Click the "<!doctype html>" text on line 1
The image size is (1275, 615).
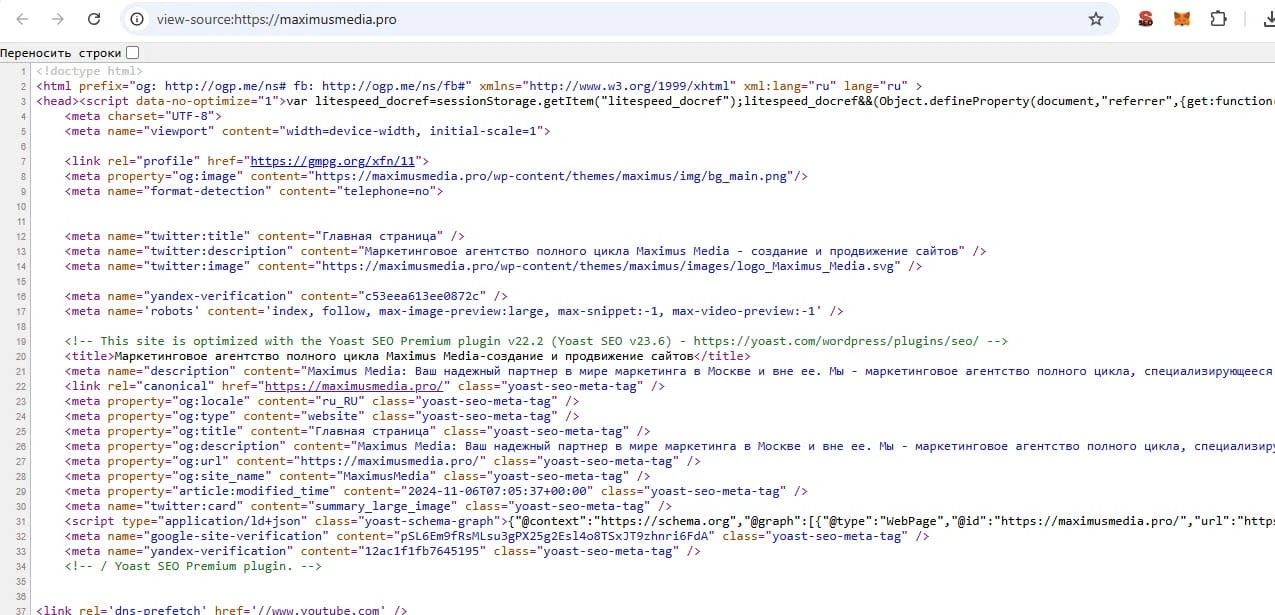[89, 71]
